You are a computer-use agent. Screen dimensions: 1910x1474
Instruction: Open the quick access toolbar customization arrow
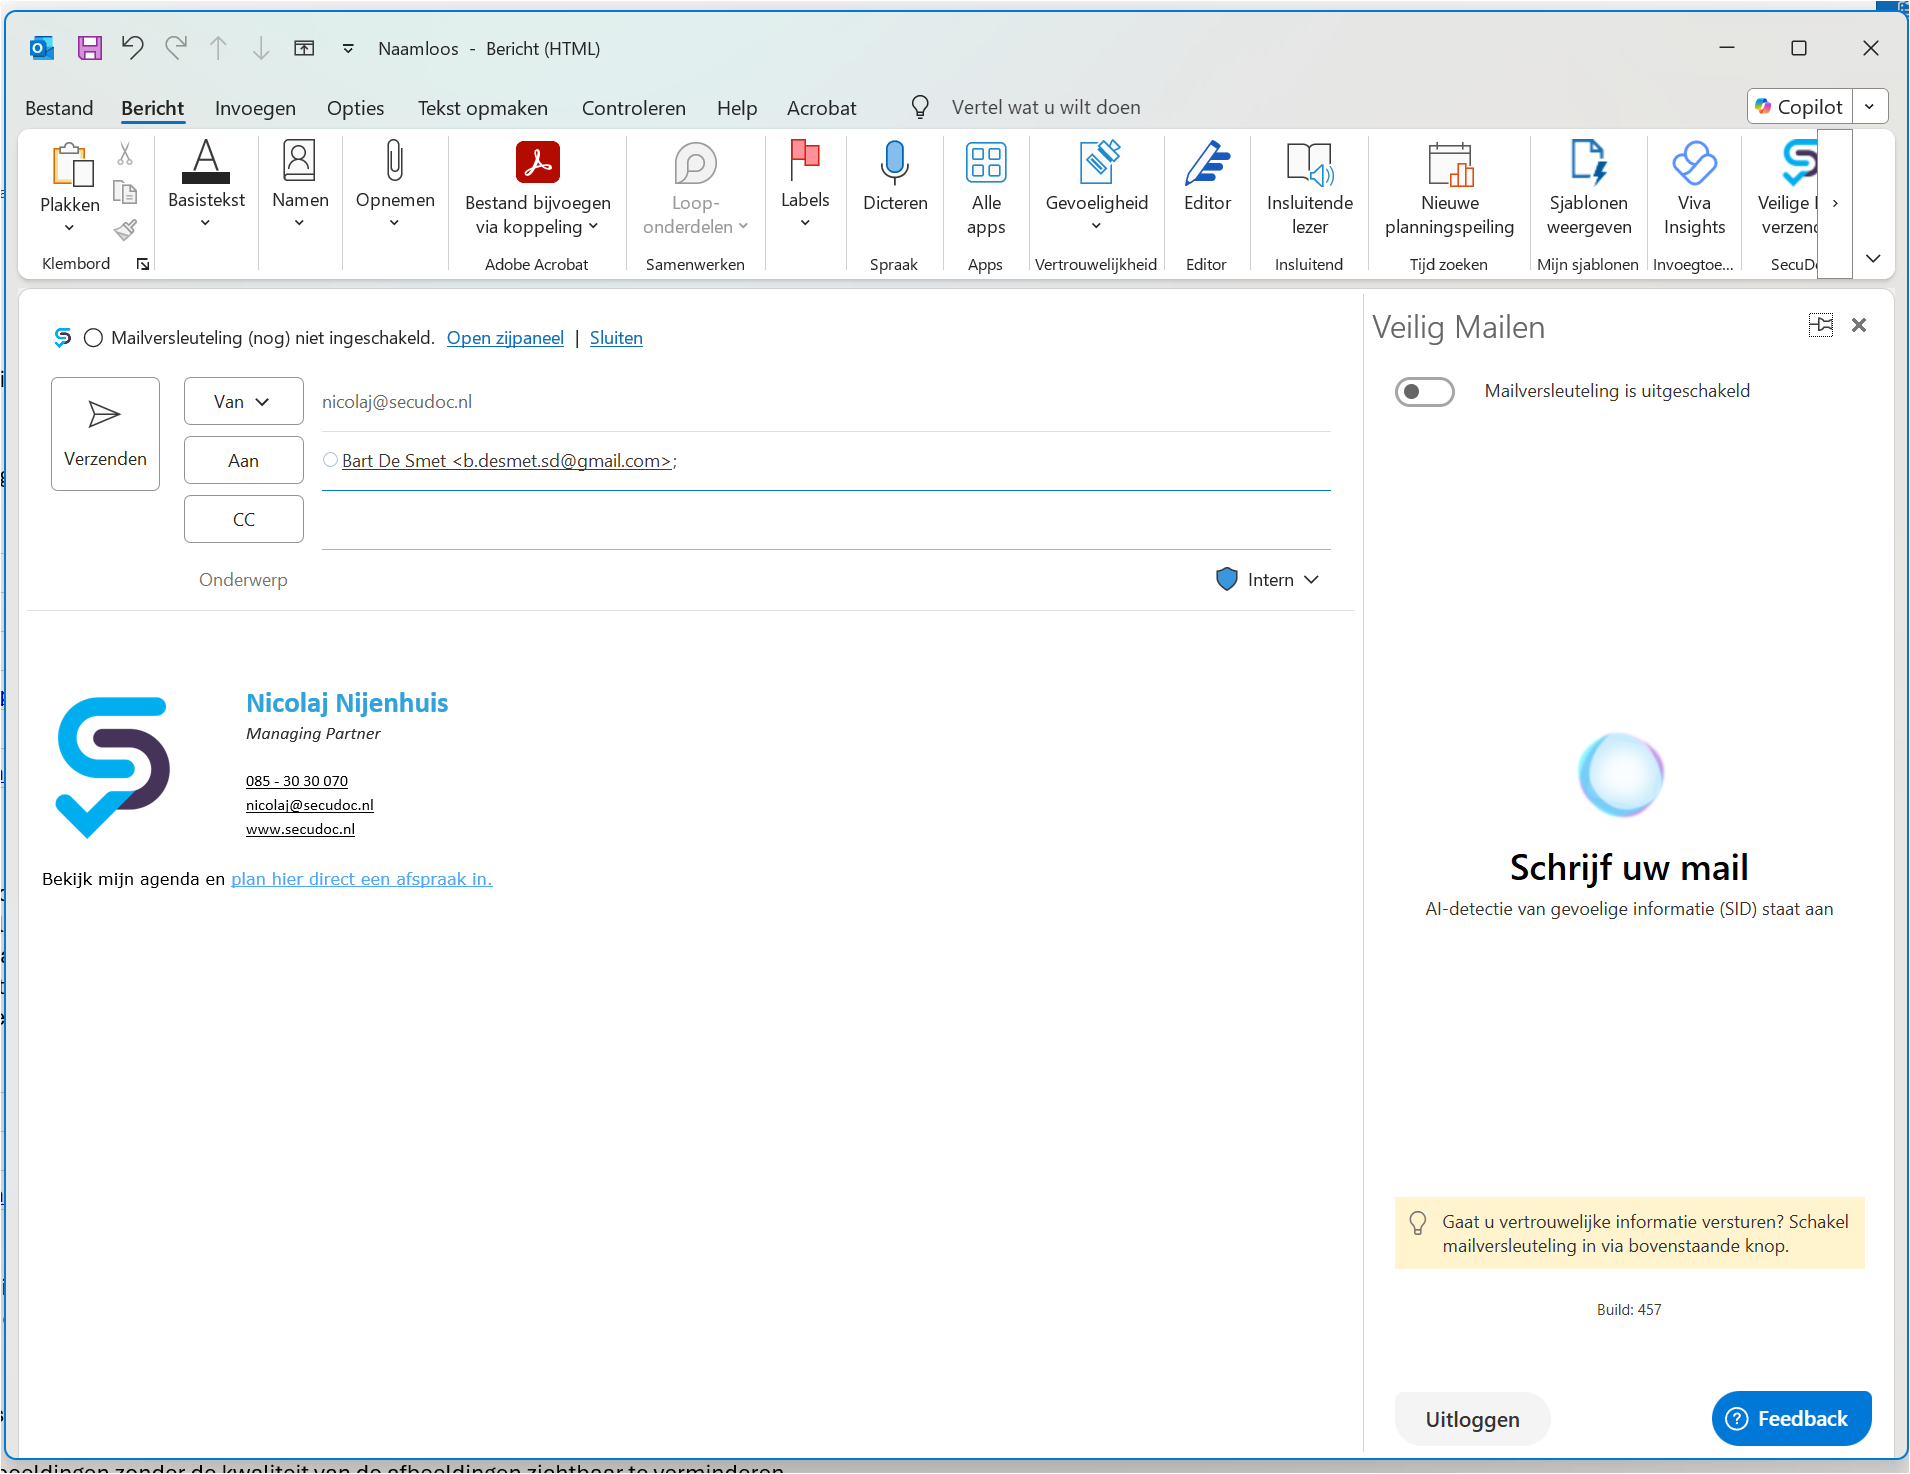pyautogui.click(x=348, y=48)
